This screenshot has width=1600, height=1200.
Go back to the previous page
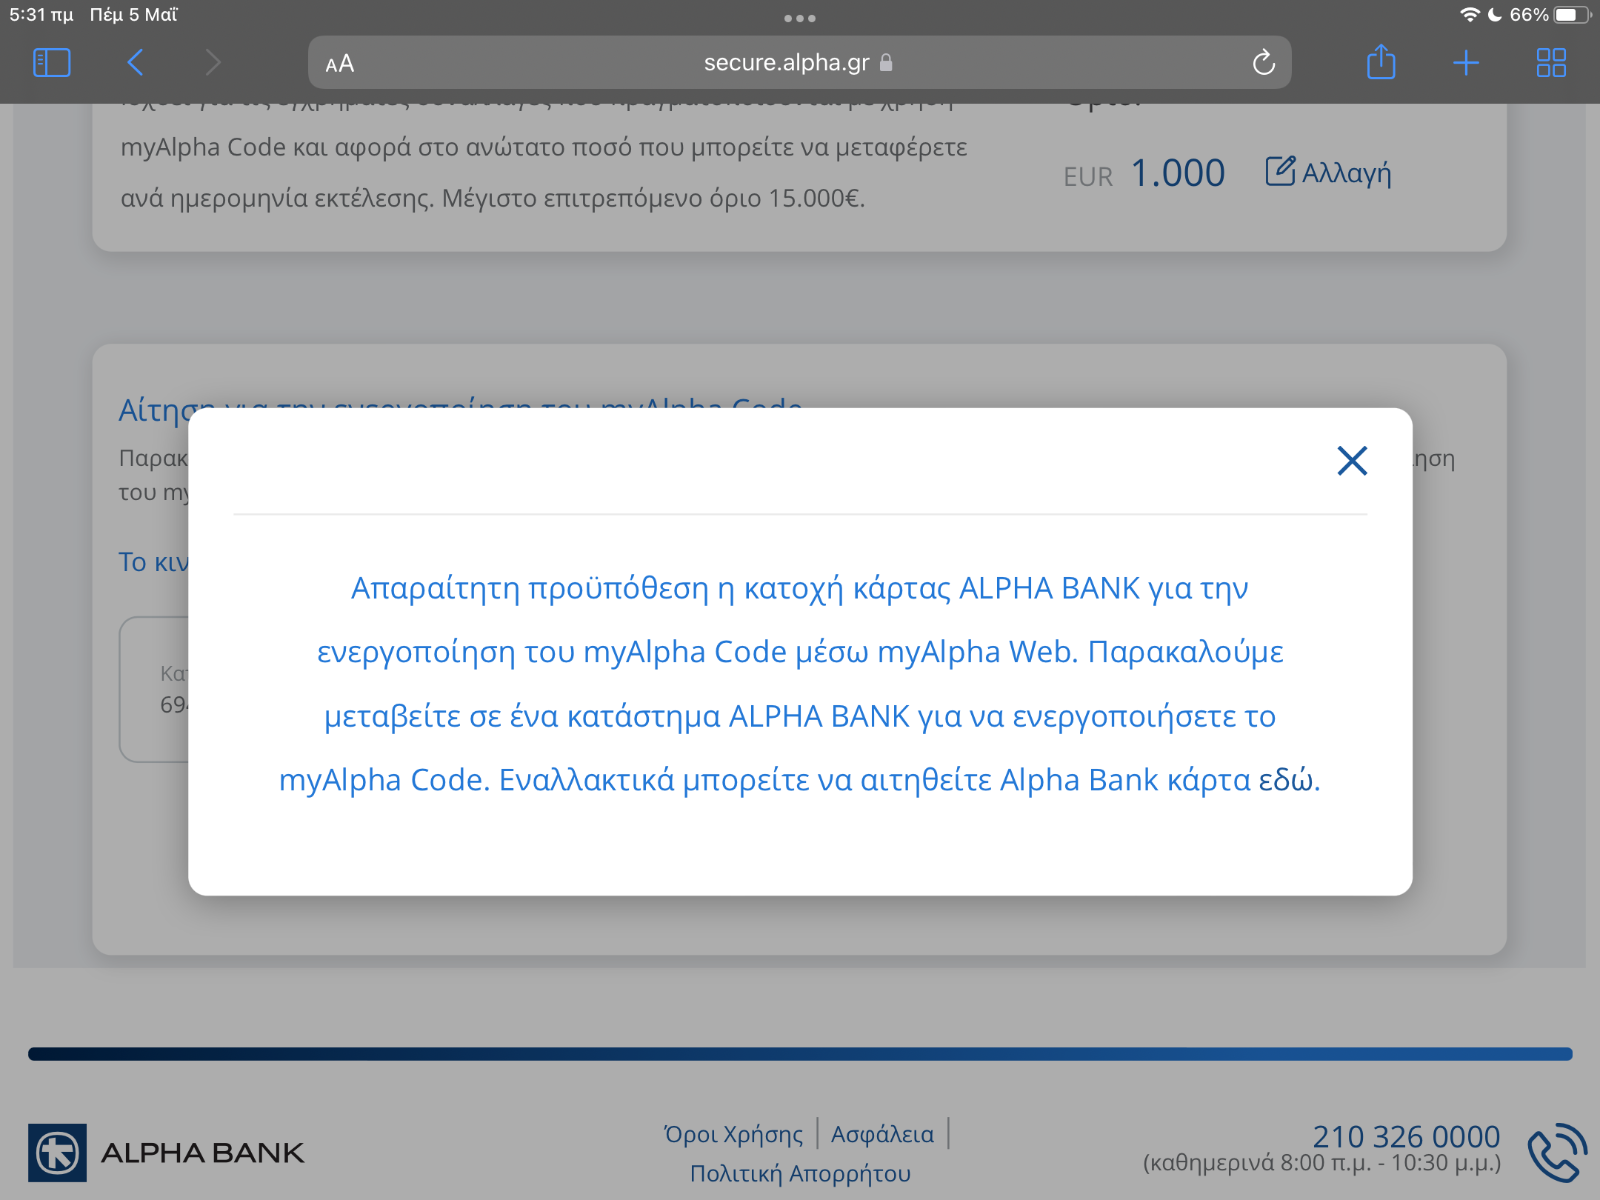[136, 63]
